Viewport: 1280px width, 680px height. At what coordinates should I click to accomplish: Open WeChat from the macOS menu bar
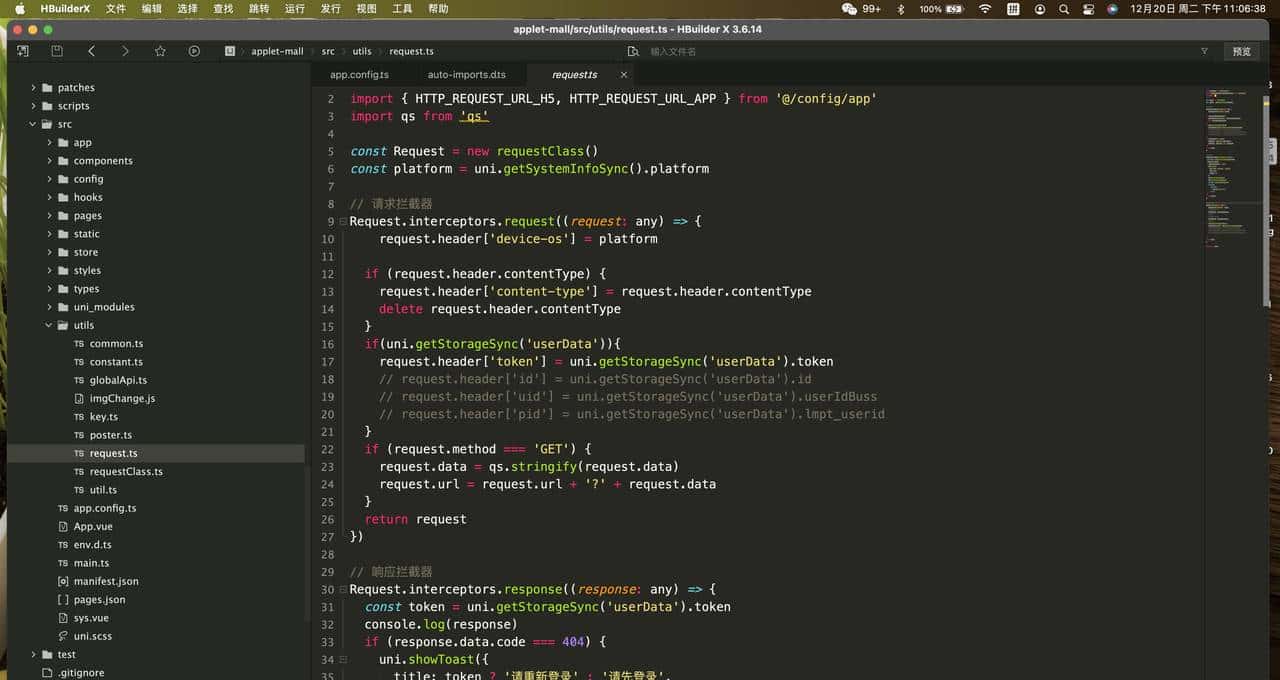click(850, 9)
